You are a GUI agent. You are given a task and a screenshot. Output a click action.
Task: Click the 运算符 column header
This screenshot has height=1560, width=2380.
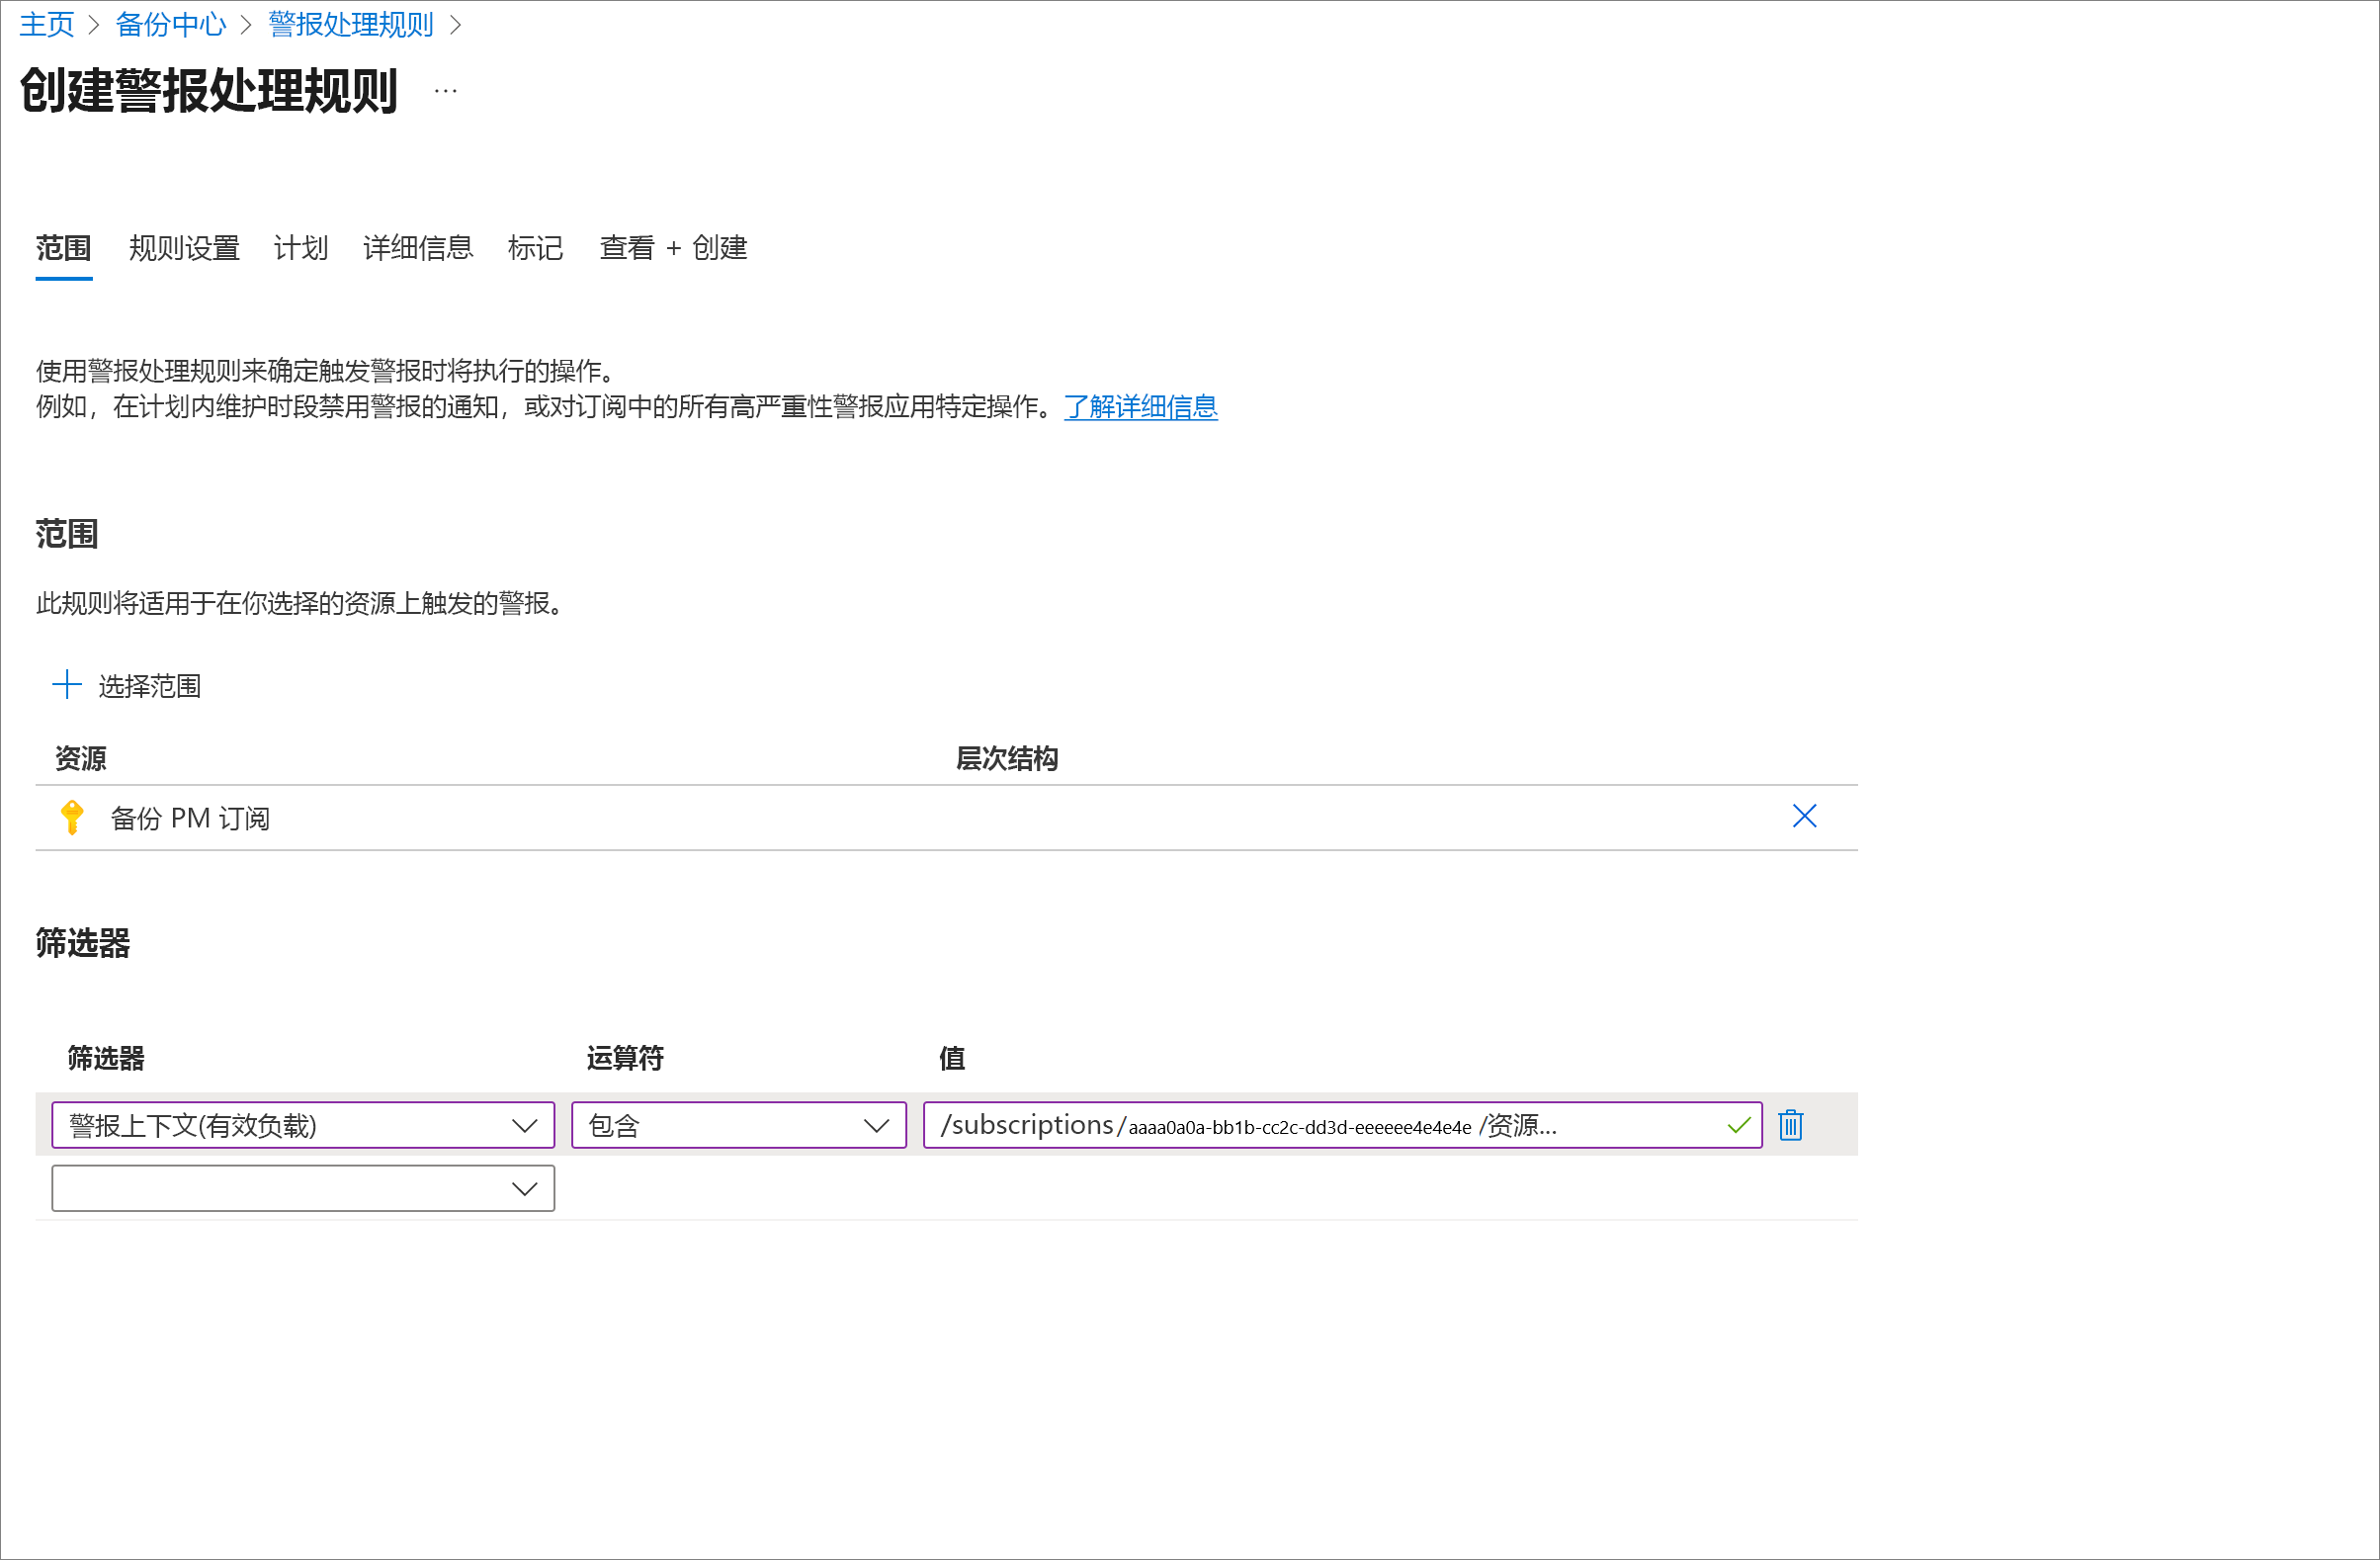[x=625, y=1057]
